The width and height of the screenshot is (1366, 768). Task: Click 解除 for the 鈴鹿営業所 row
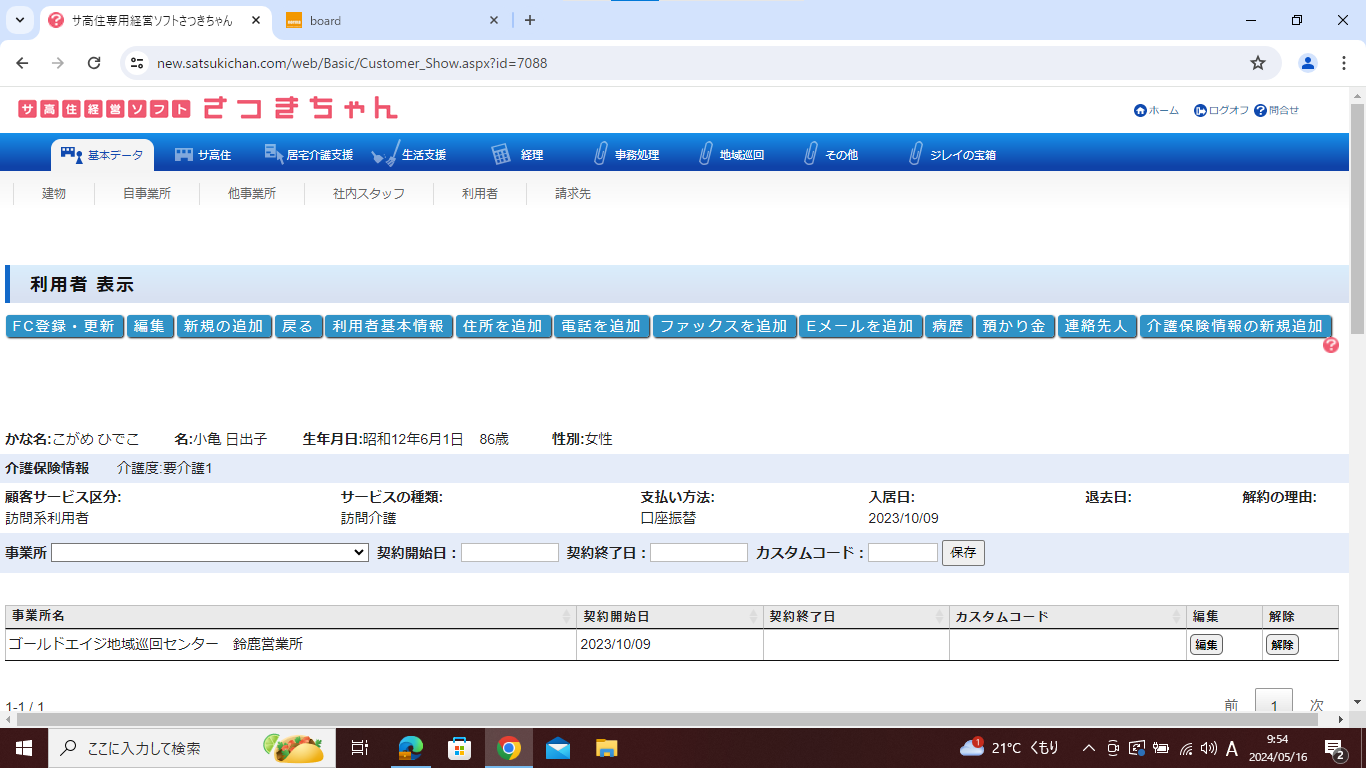[x=1282, y=645]
